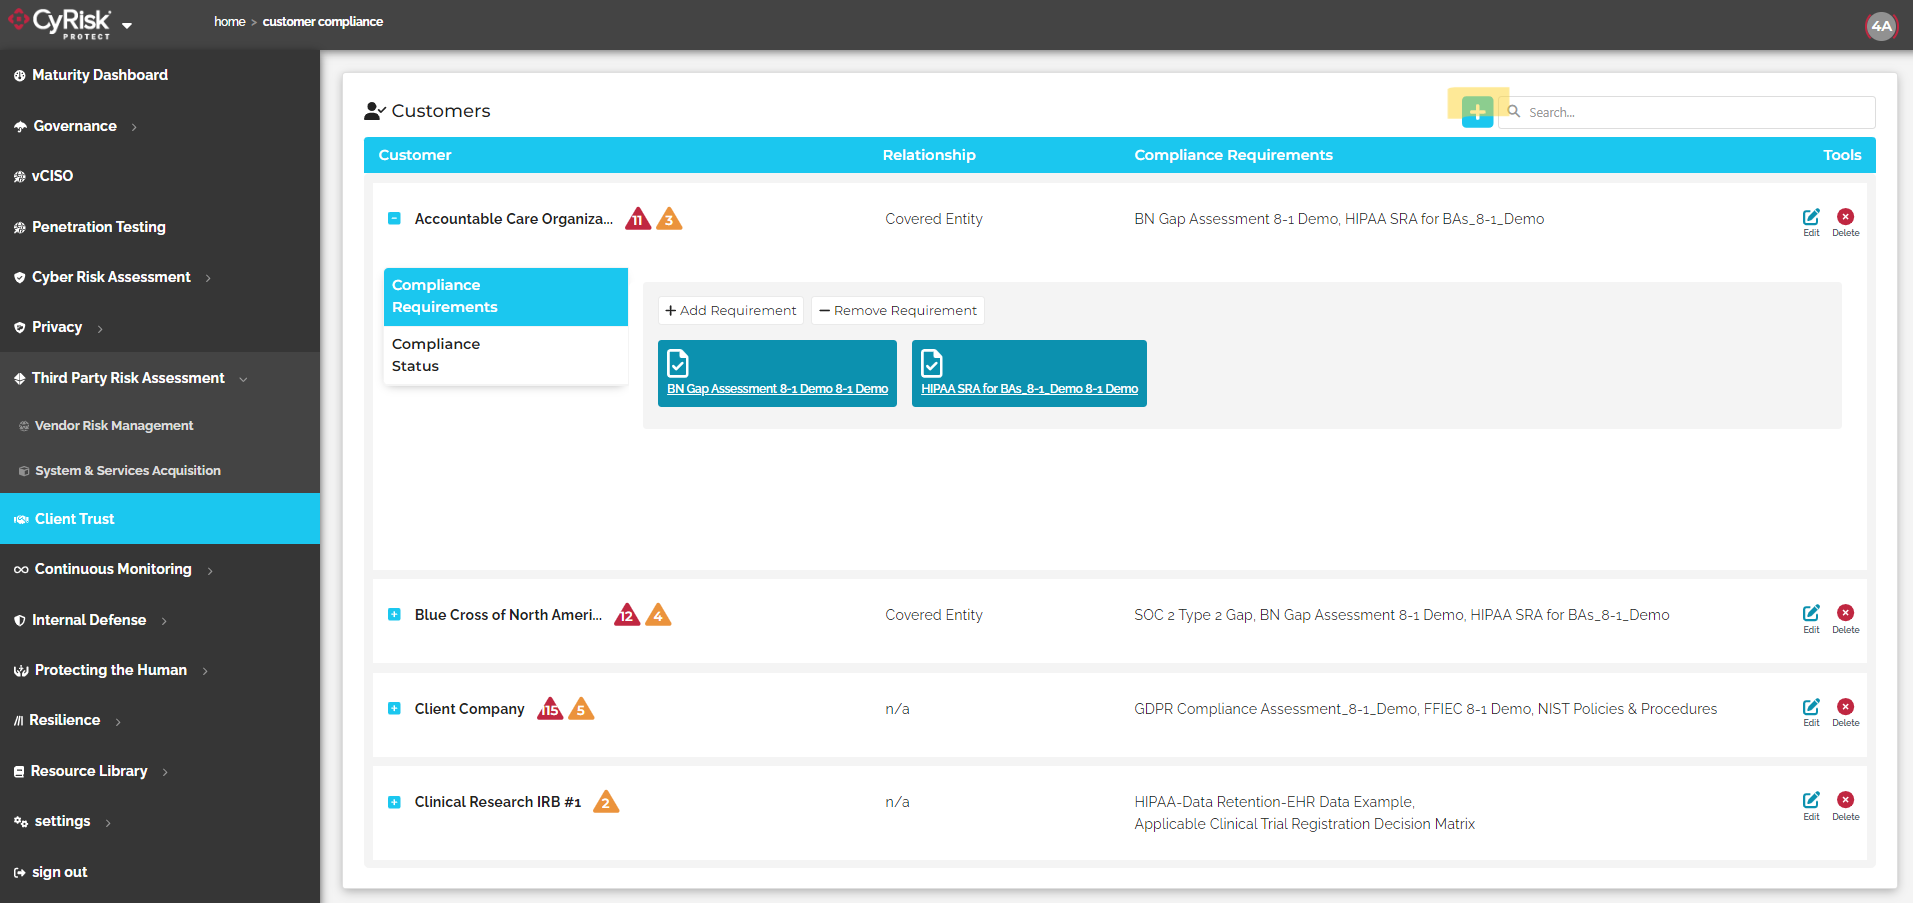Expand the Client Company details row
Screen dimensions: 1913x903
click(393, 708)
